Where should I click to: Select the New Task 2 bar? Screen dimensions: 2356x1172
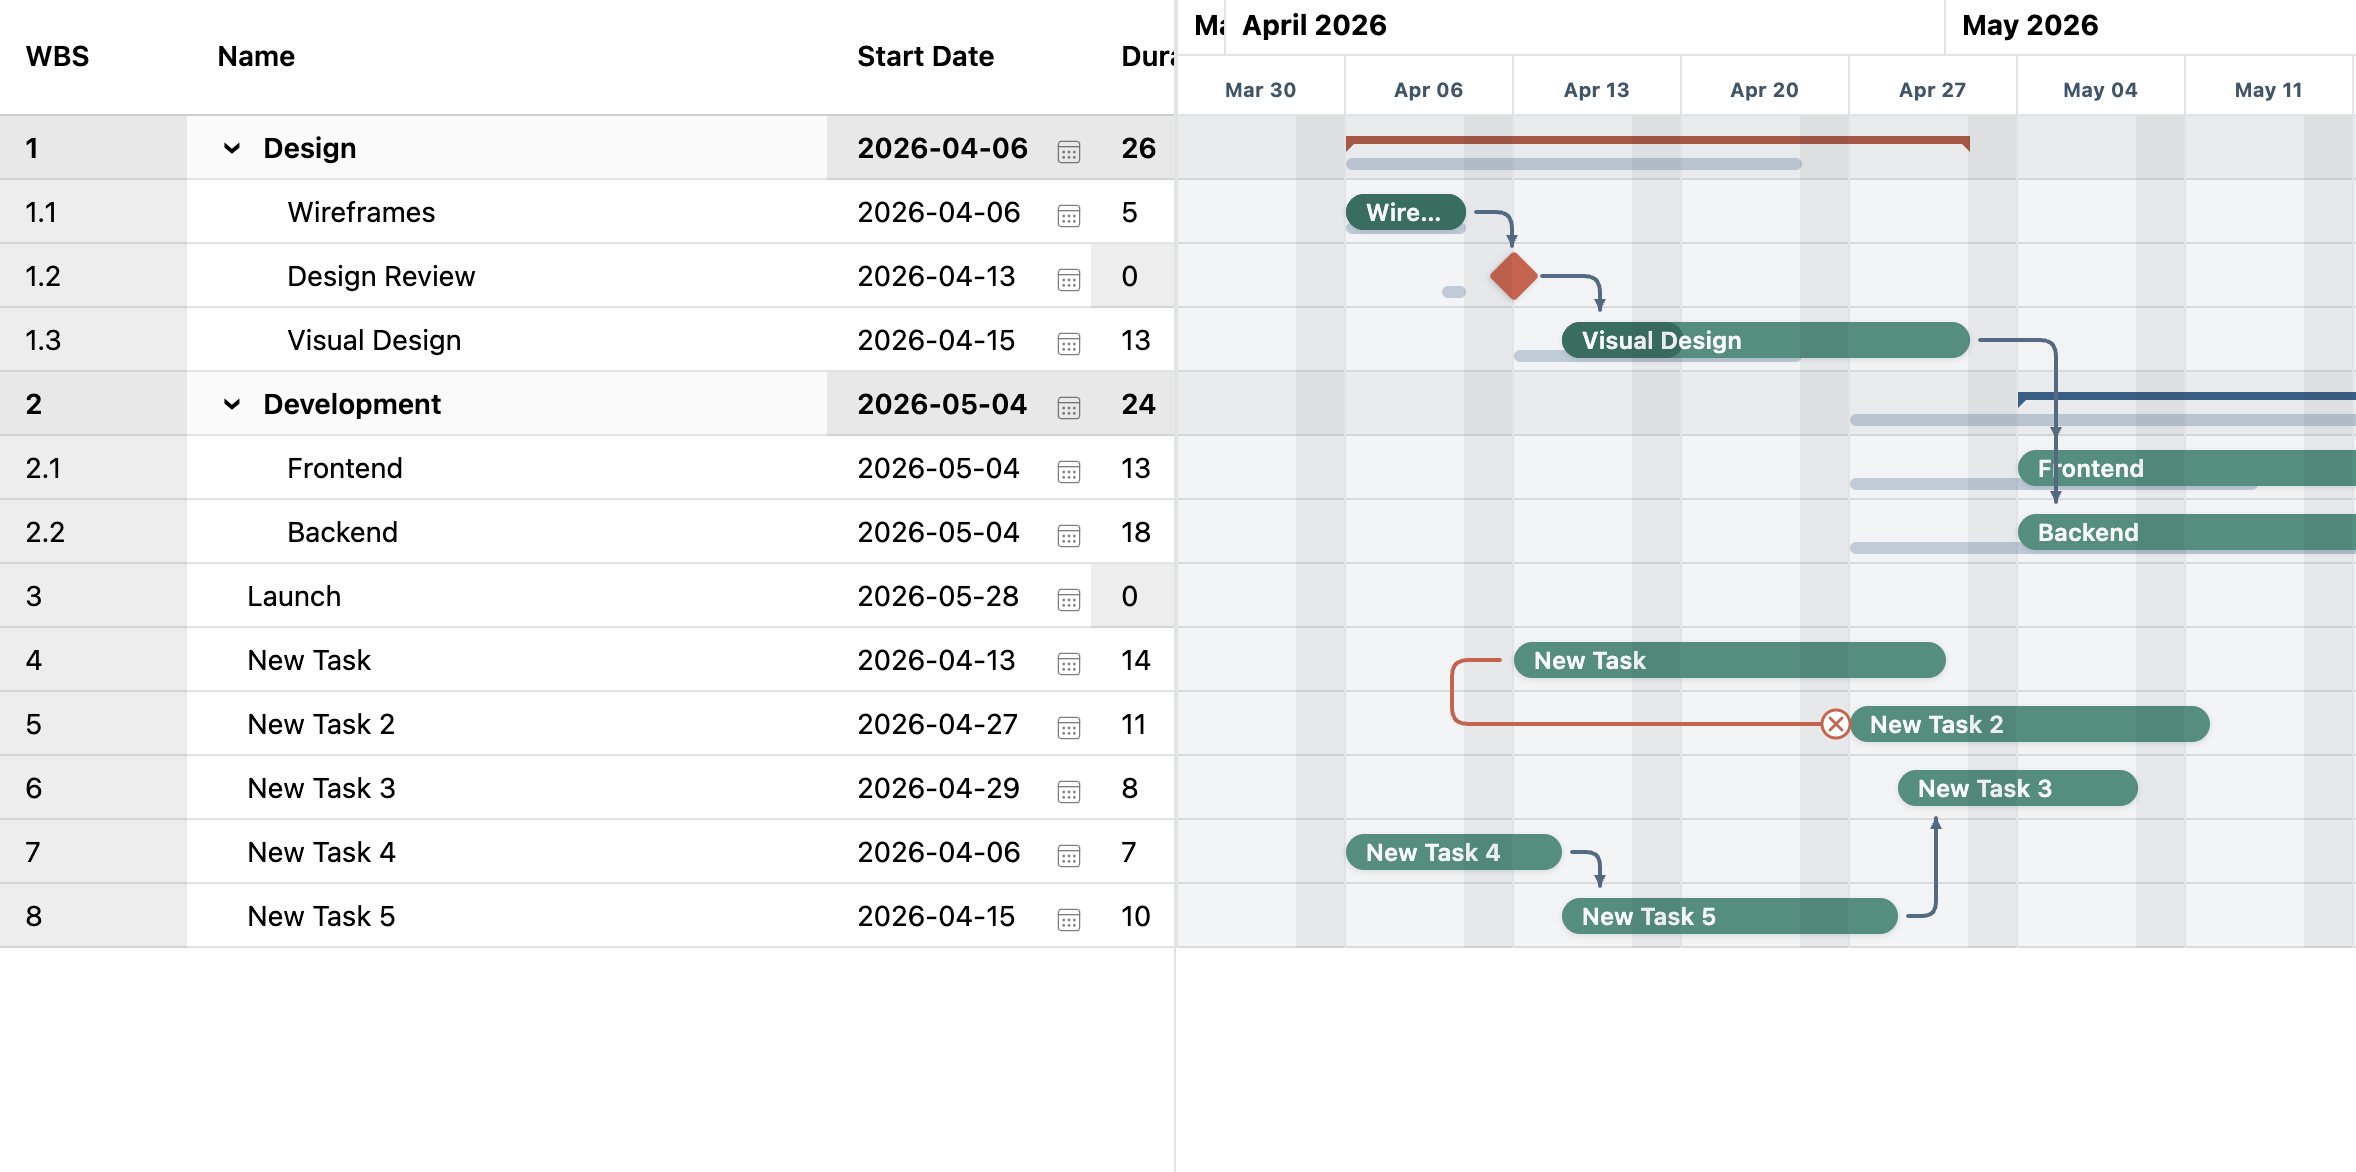(x=2029, y=724)
